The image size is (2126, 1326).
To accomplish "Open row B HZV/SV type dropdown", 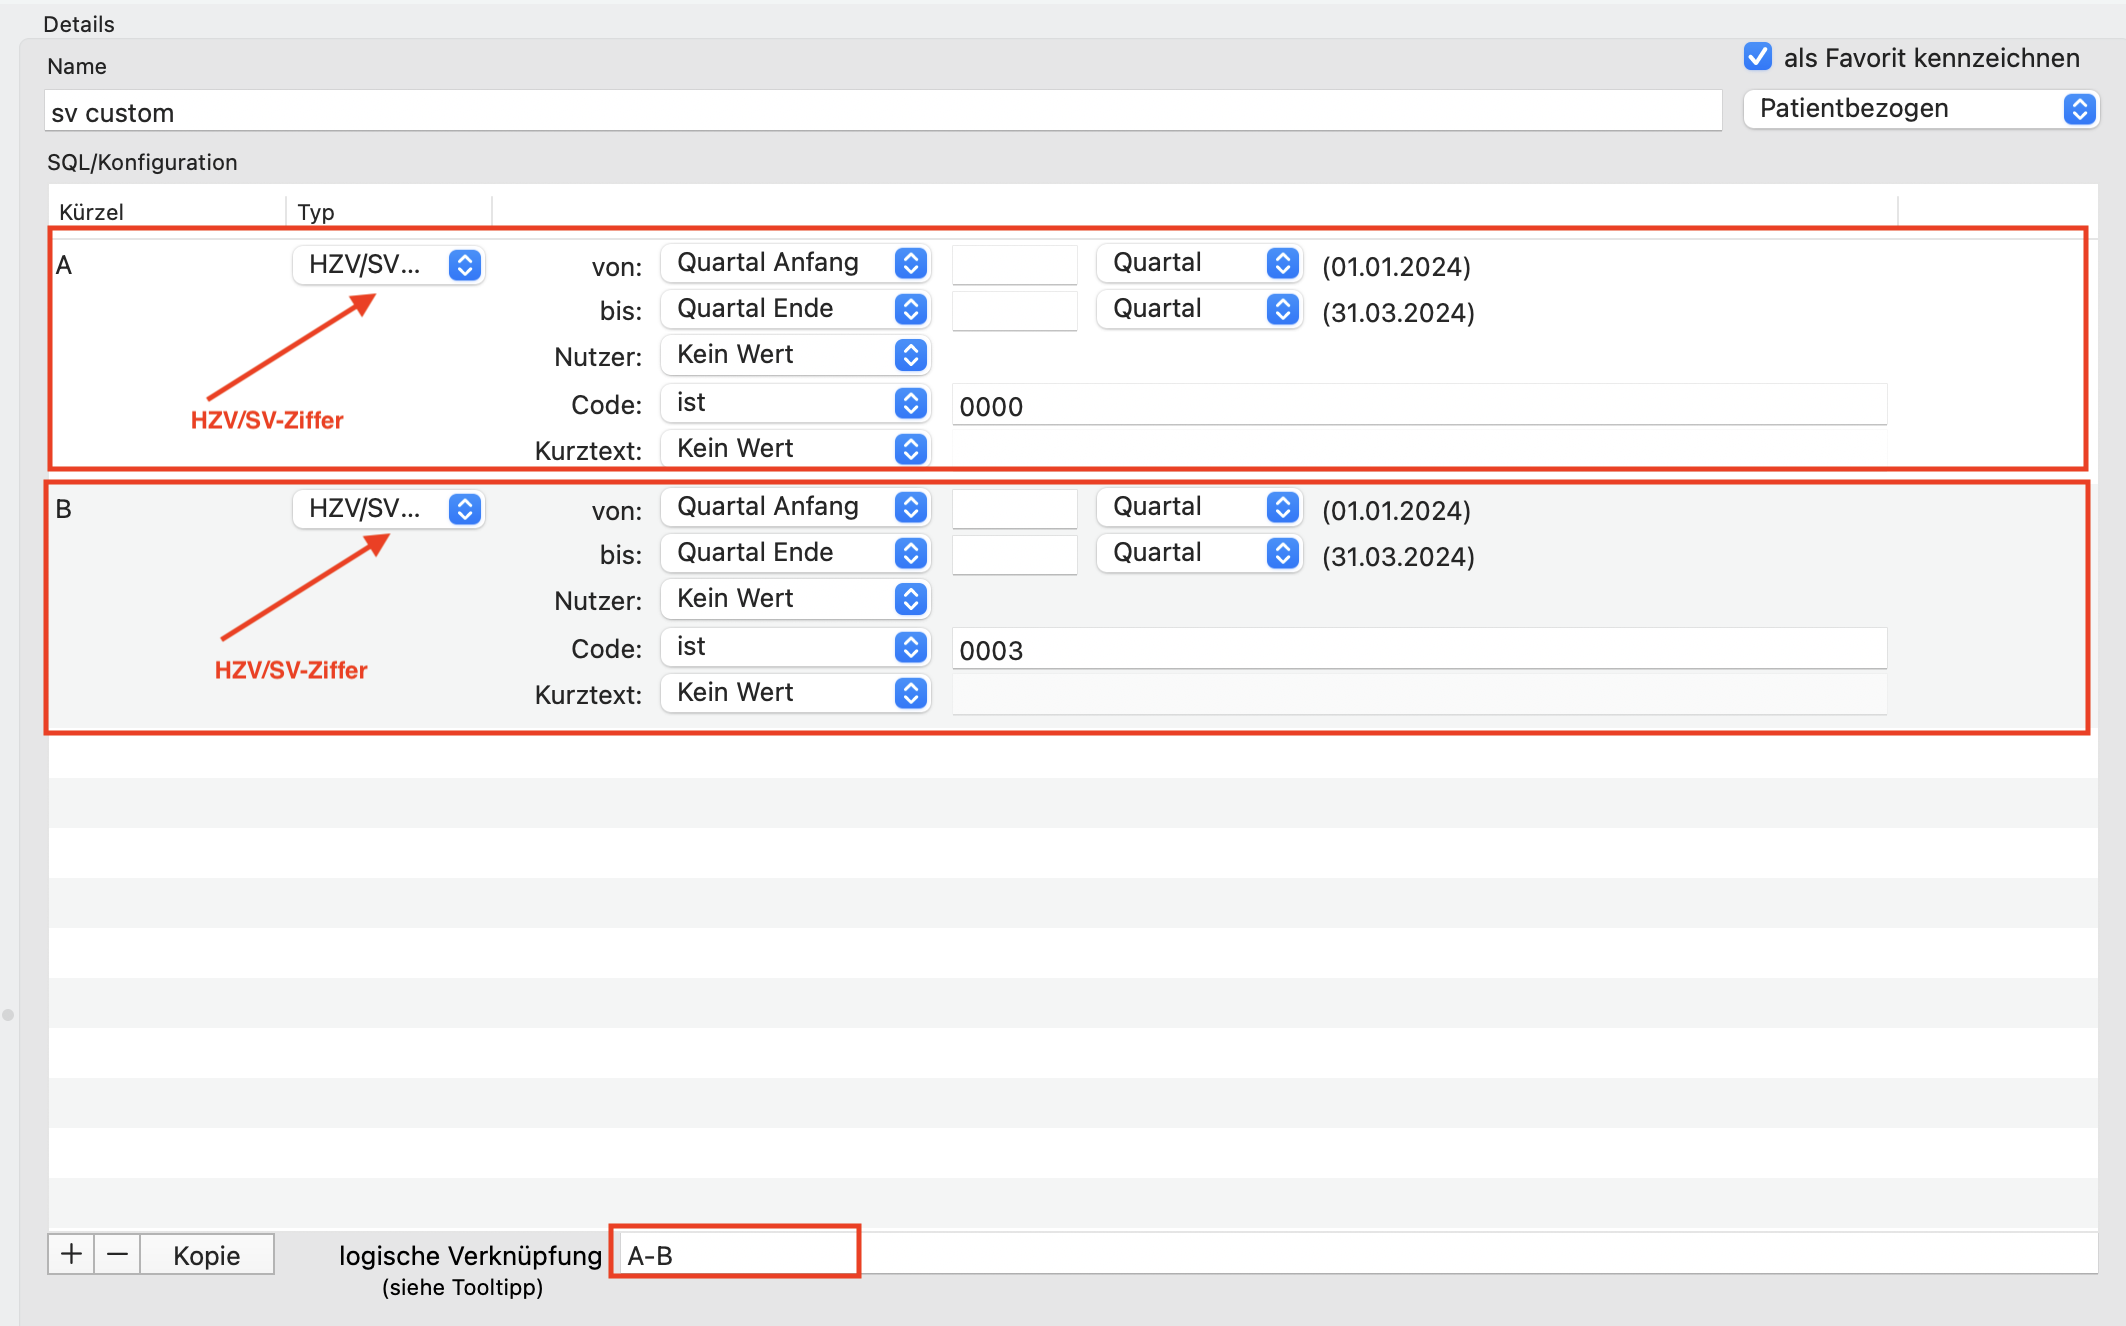I will tap(388, 509).
